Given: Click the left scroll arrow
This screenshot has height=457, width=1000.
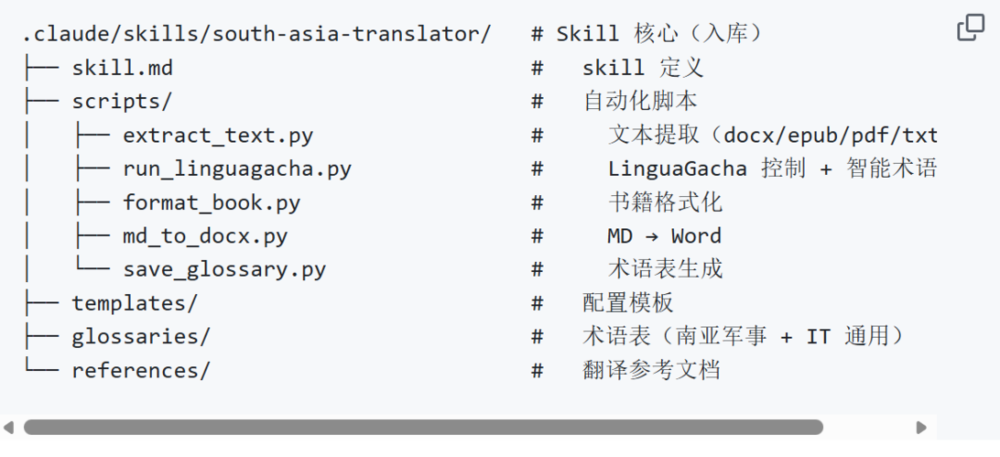Looking at the screenshot, I should point(9,427).
